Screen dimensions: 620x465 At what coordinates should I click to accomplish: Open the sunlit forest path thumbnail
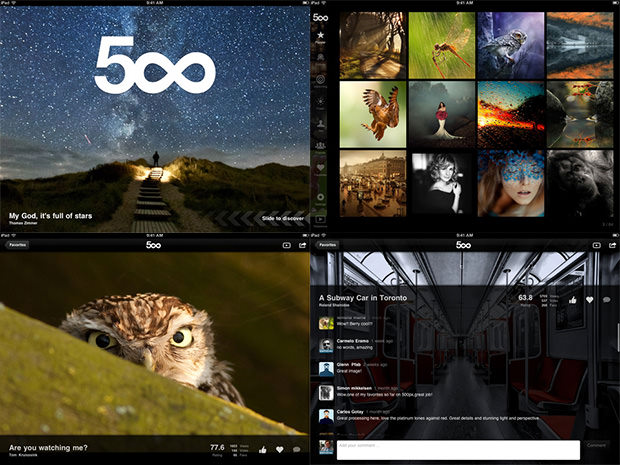[x=373, y=45]
